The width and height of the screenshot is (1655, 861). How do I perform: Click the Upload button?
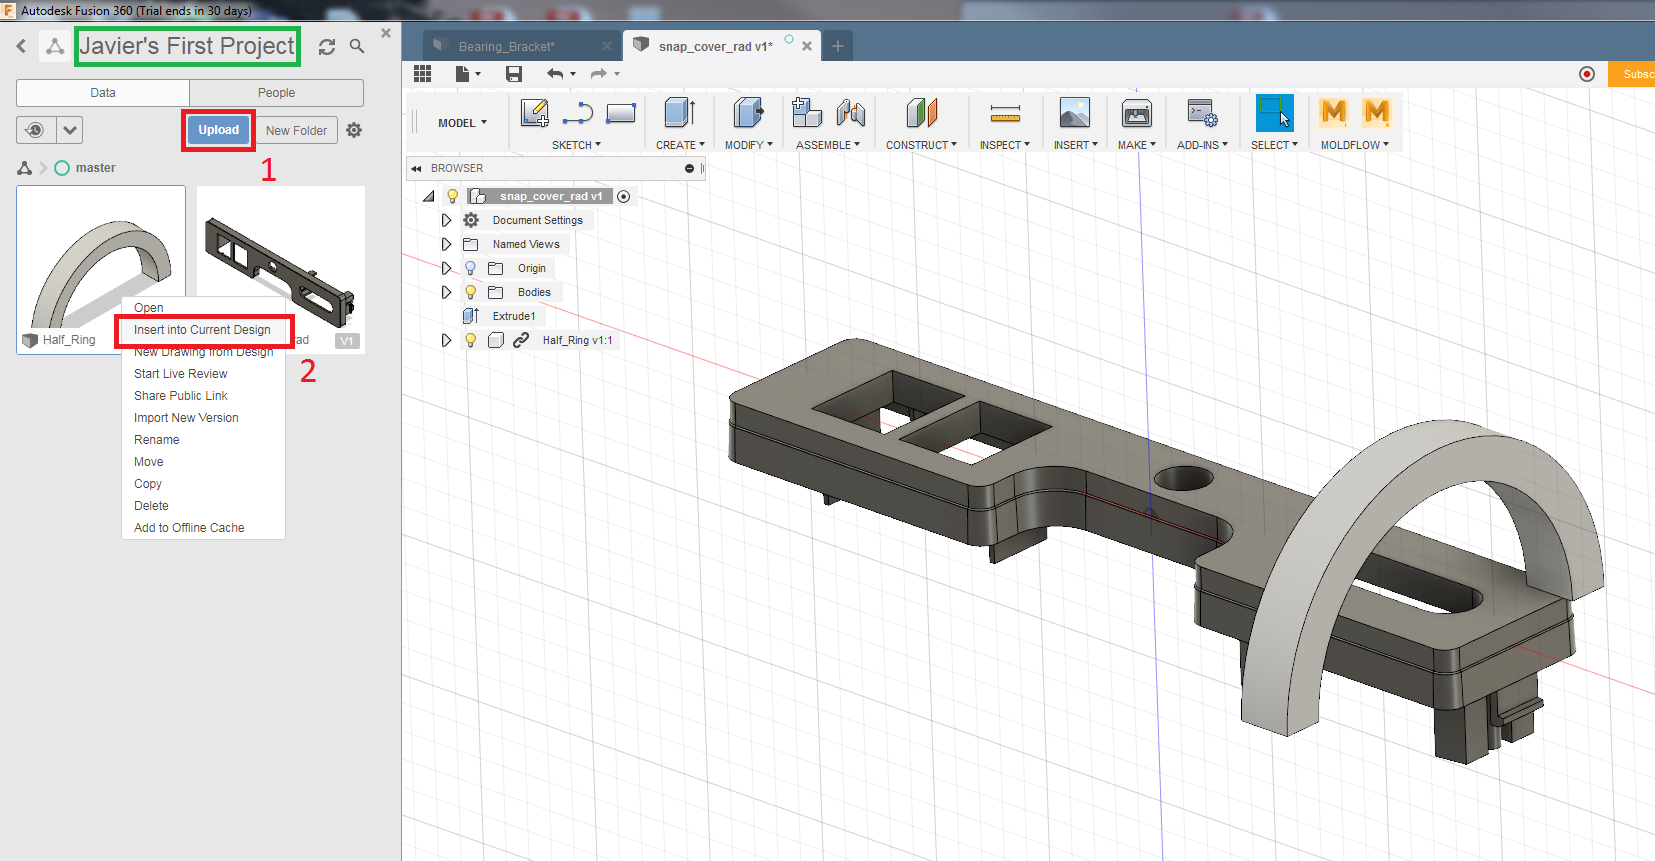tap(218, 130)
